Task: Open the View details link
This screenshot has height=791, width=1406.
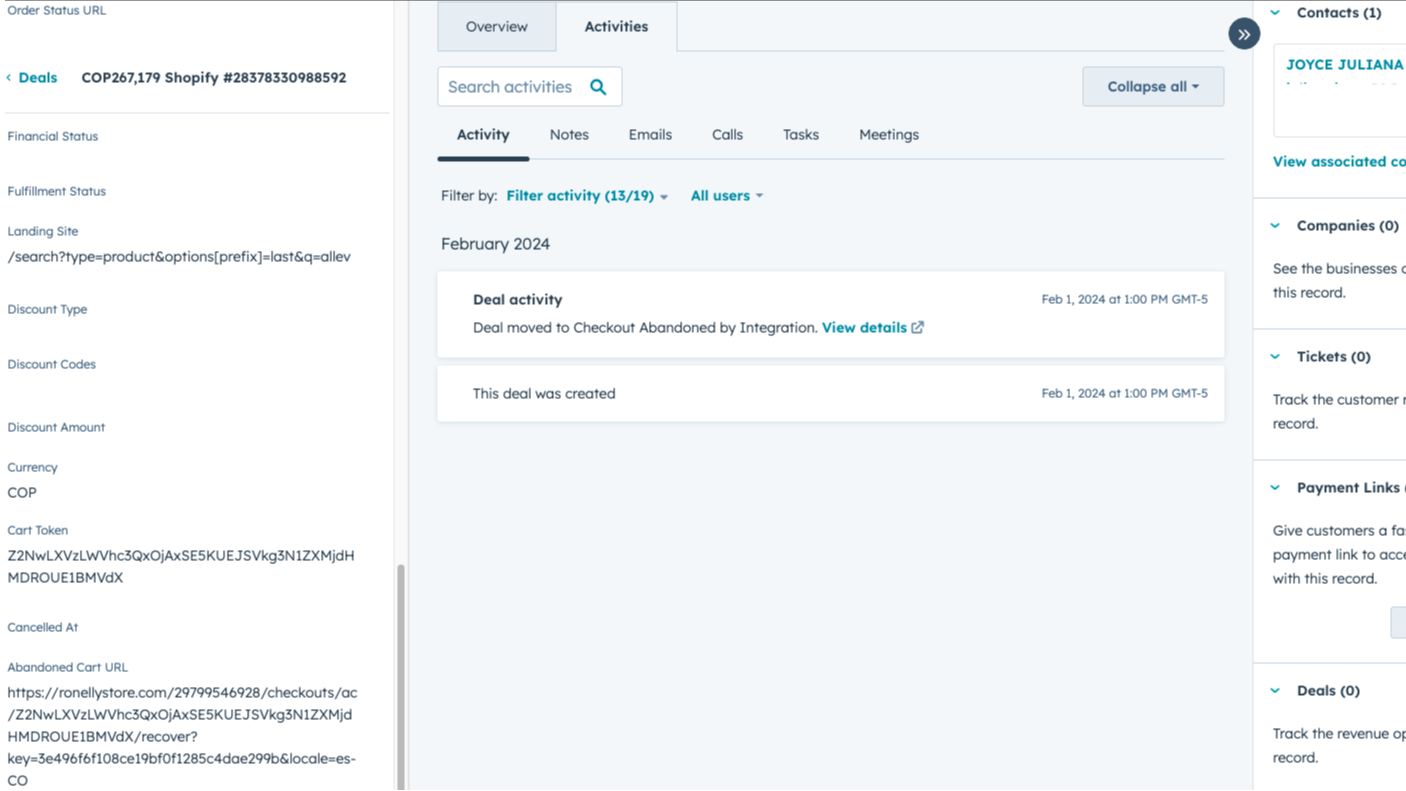Action: pos(863,327)
